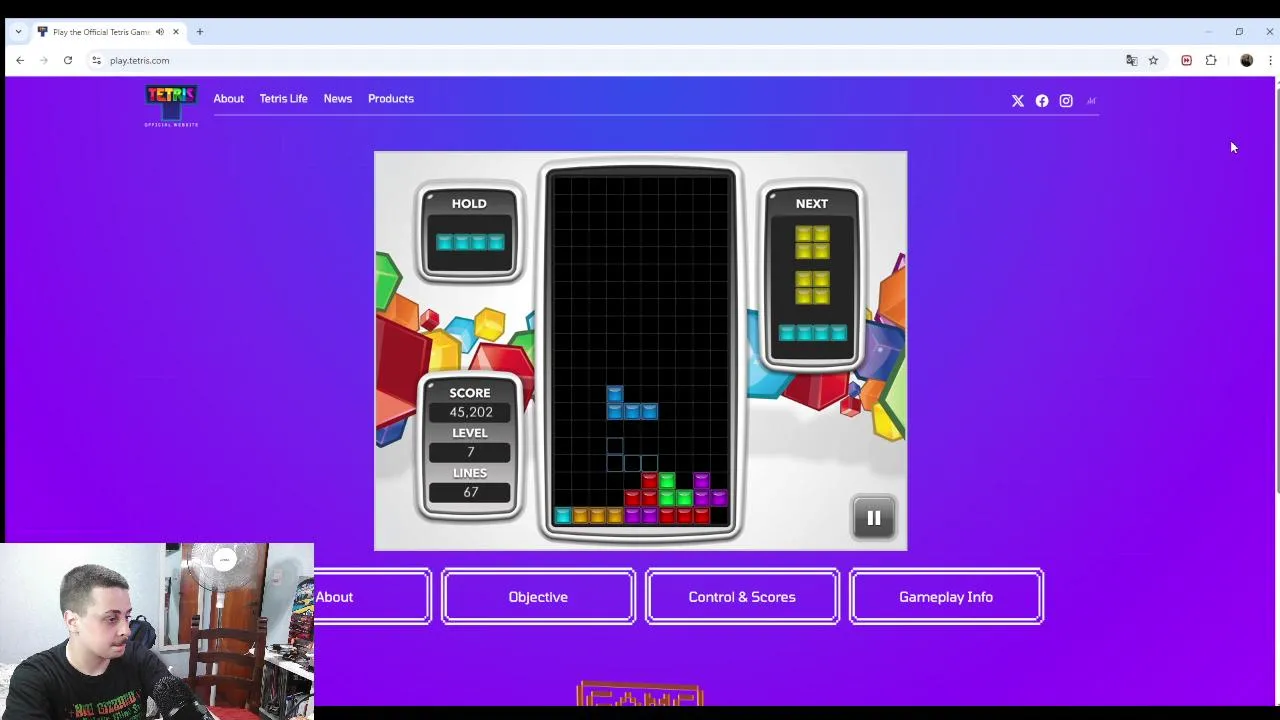Click the red fast-forward extension icon
The image size is (1280, 720).
pyautogui.click(x=1186, y=61)
